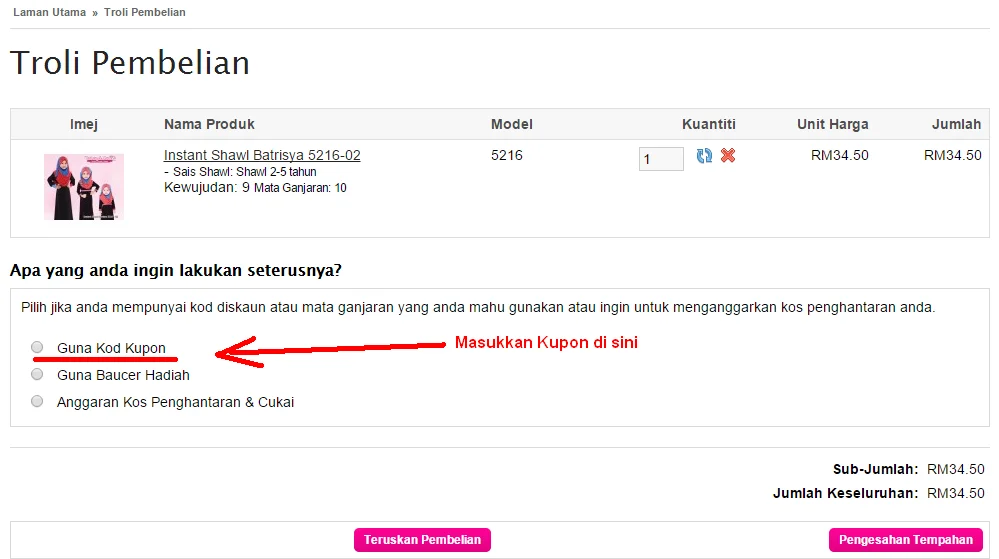999x559 pixels.
Task: Click the Troli Pembelian page heading
Action: tap(130, 63)
